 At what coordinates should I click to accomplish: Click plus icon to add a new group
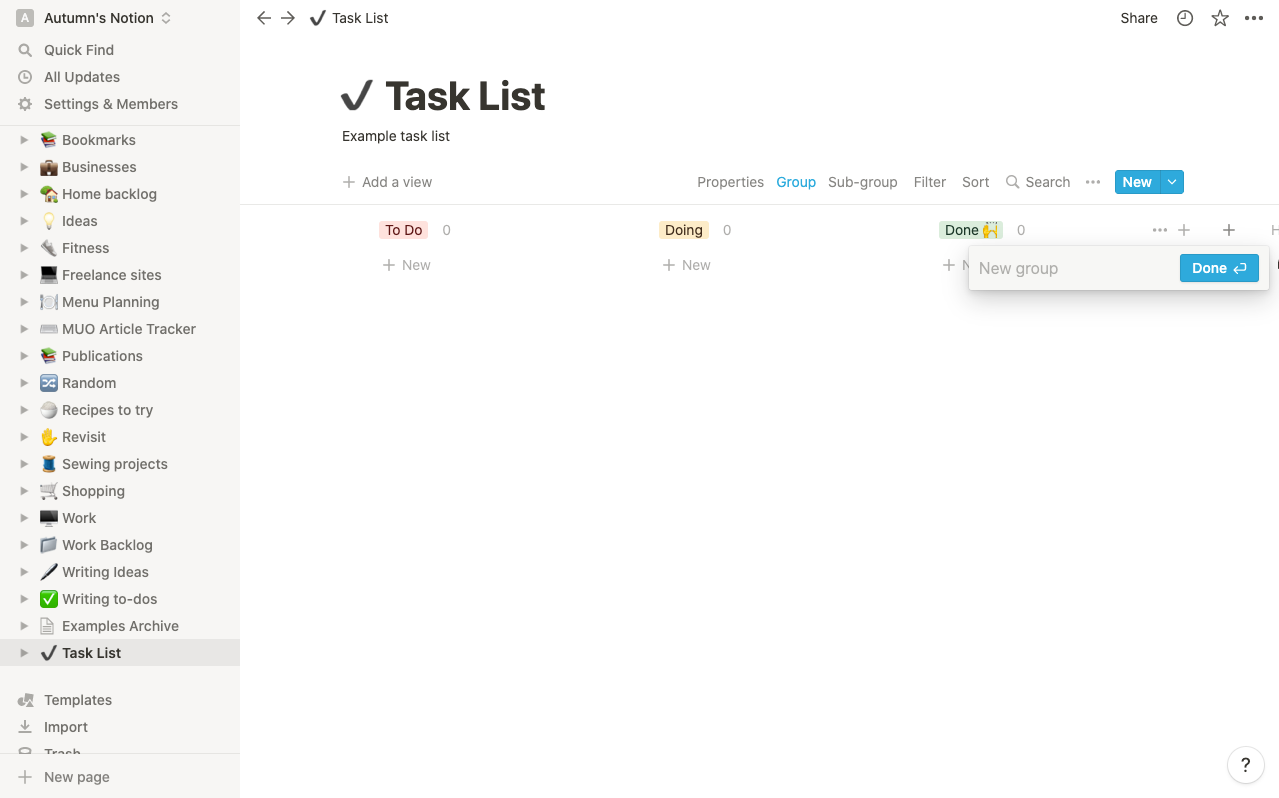coord(1229,230)
